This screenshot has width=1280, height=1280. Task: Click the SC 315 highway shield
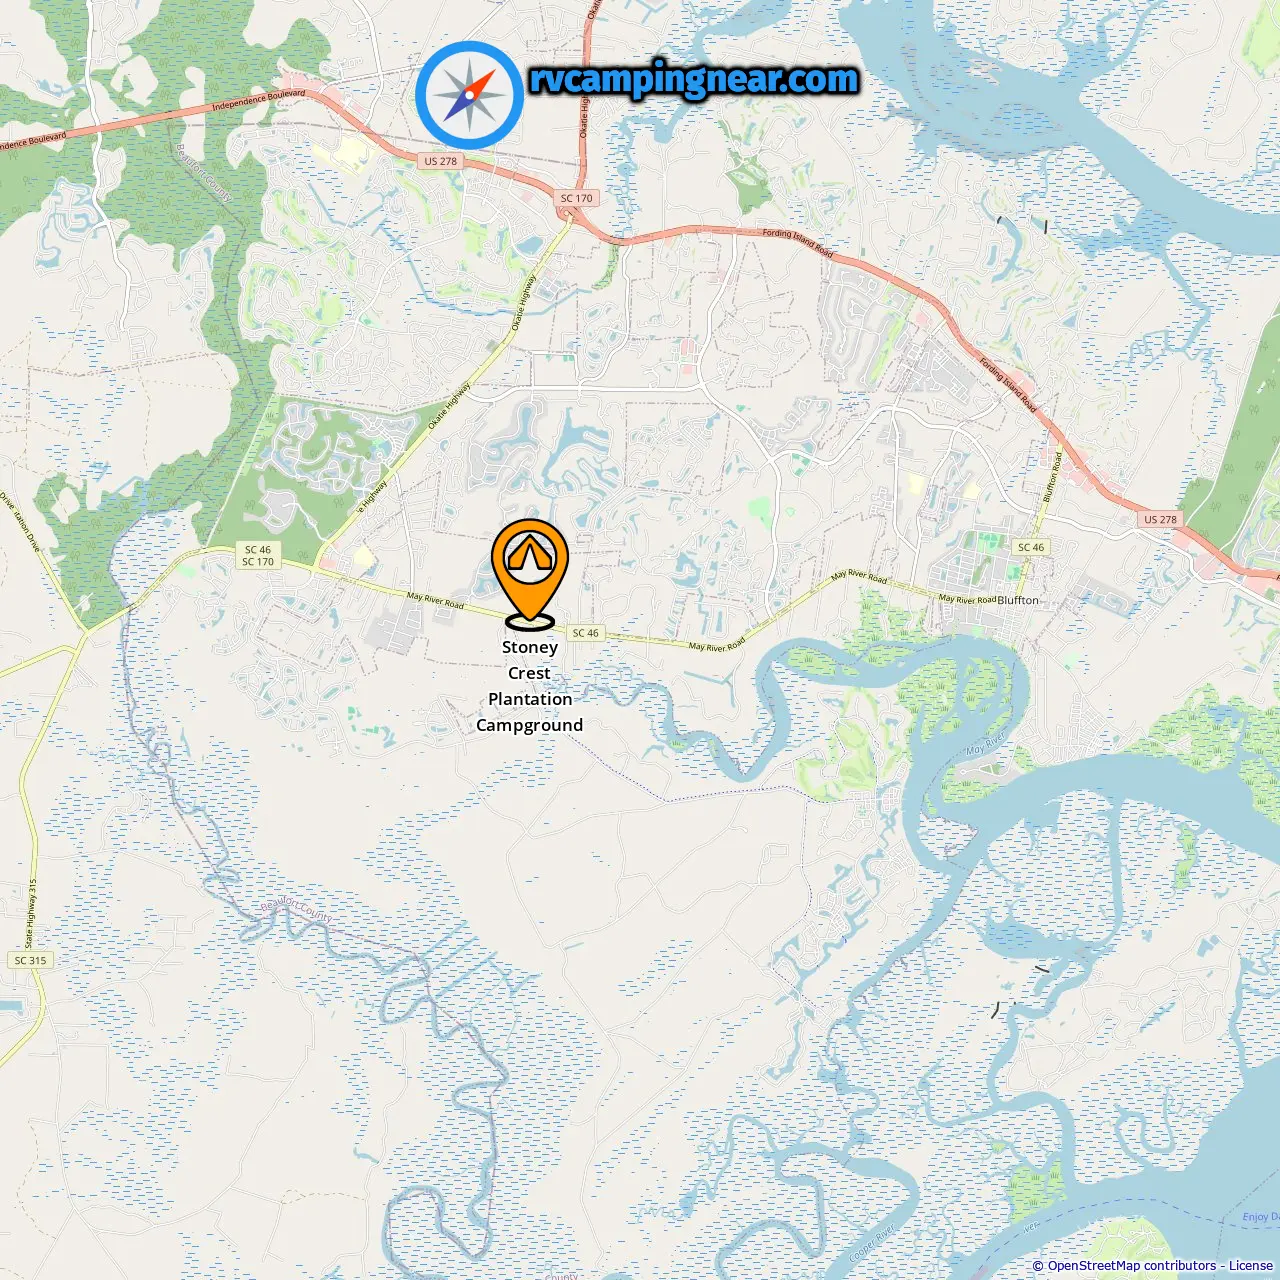pos(30,960)
